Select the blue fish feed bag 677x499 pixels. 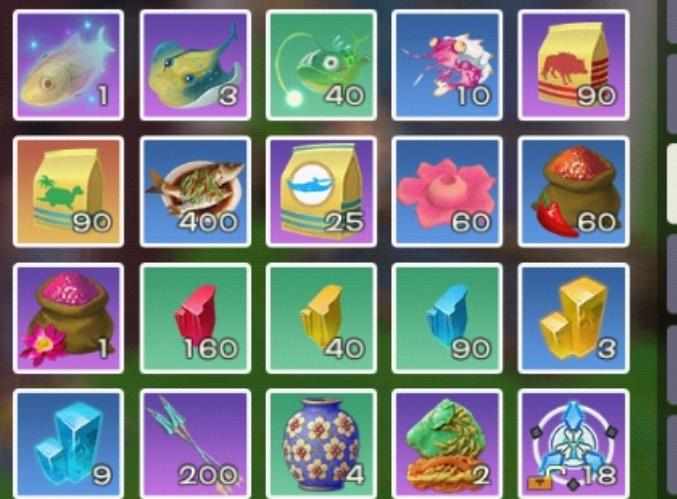321,192
